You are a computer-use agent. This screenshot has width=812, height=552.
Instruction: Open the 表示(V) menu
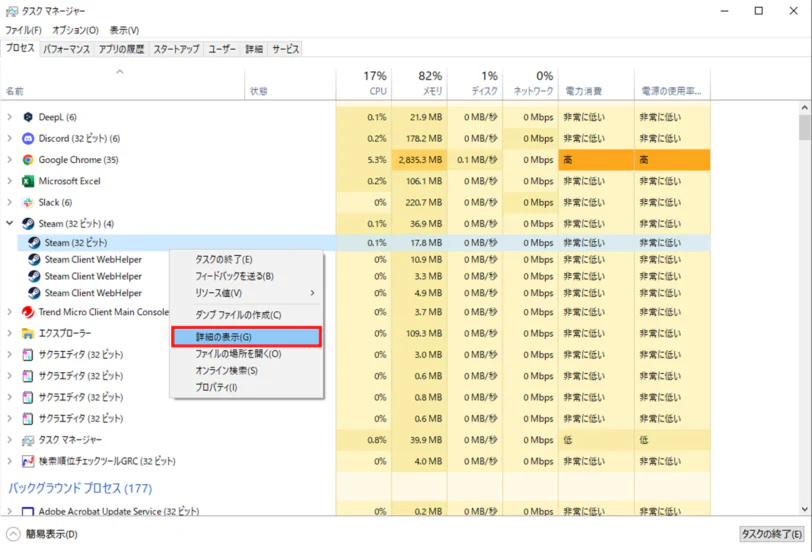click(x=124, y=30)
